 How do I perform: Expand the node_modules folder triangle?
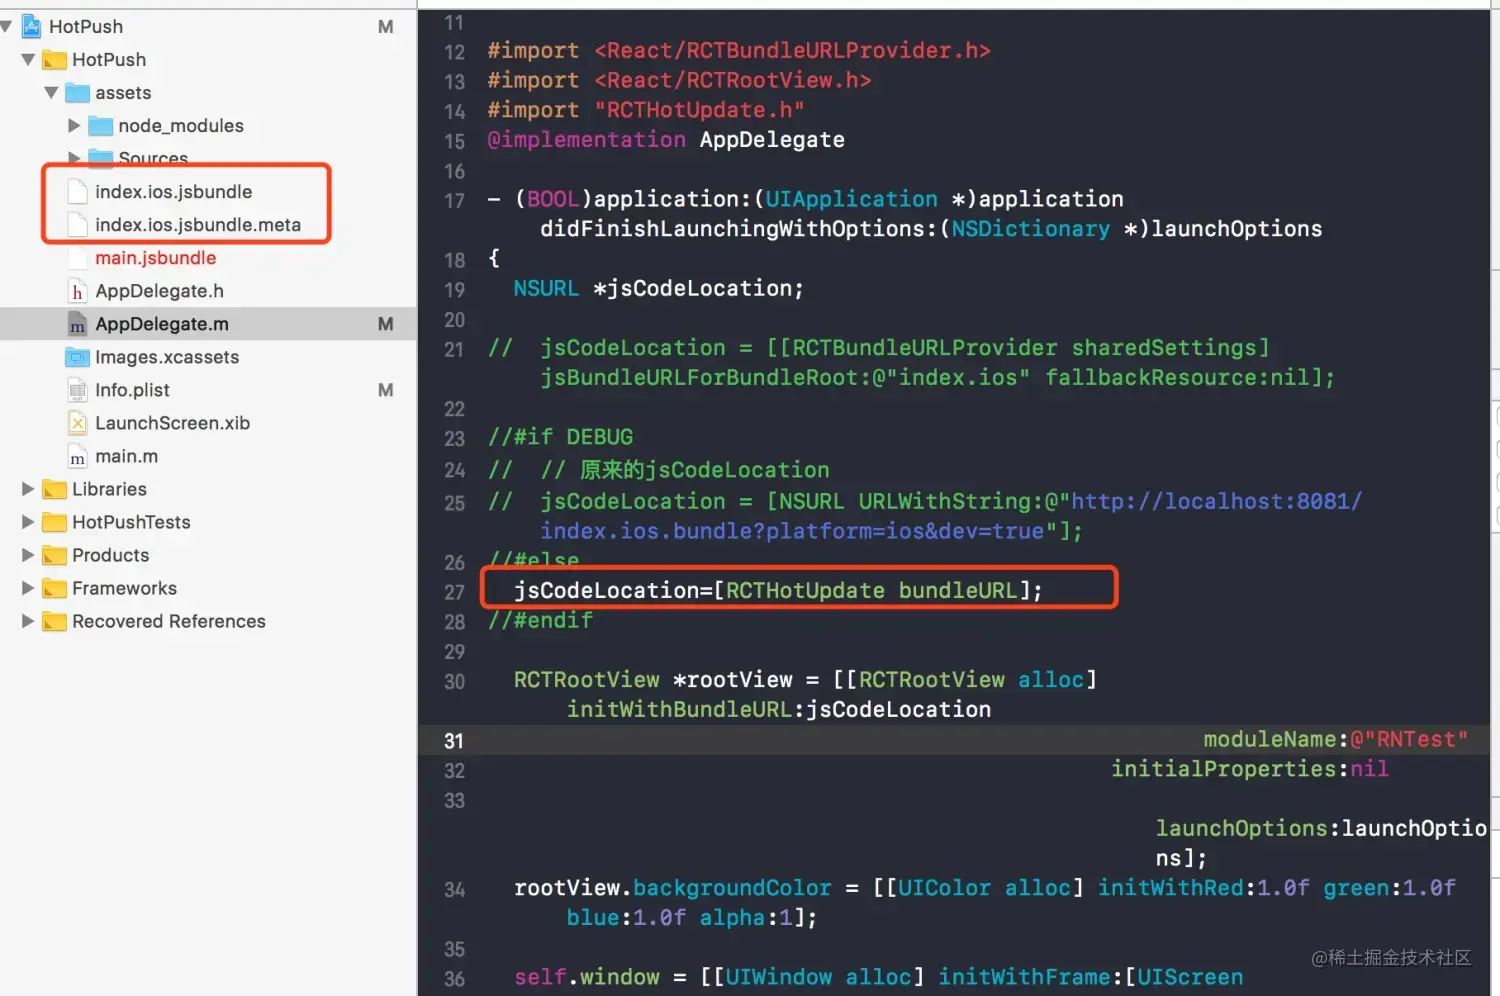74,125
